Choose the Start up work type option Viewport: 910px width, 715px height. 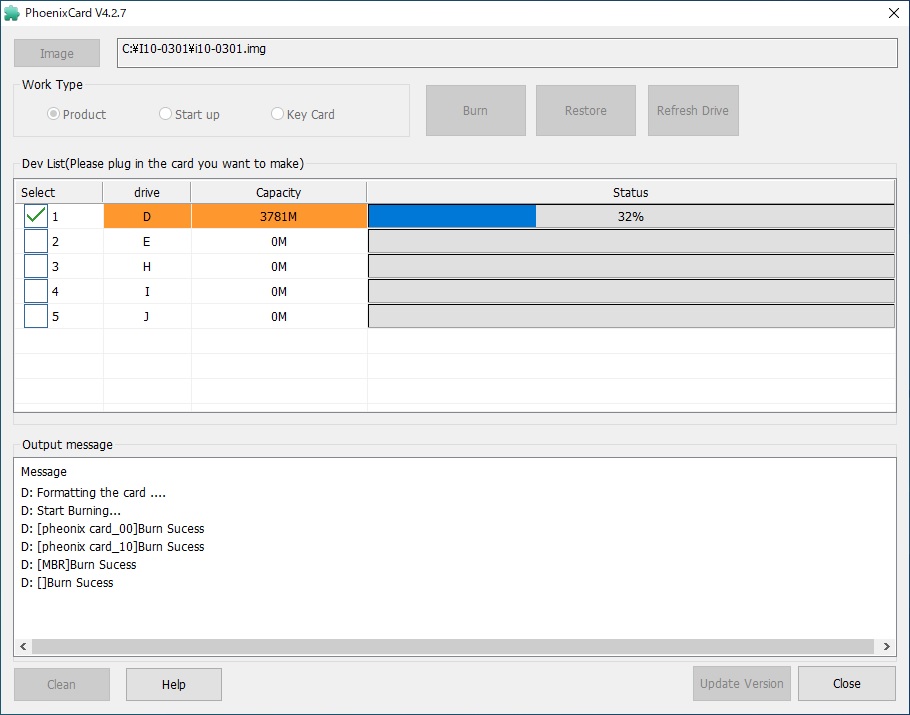click(x=166, y=114)
